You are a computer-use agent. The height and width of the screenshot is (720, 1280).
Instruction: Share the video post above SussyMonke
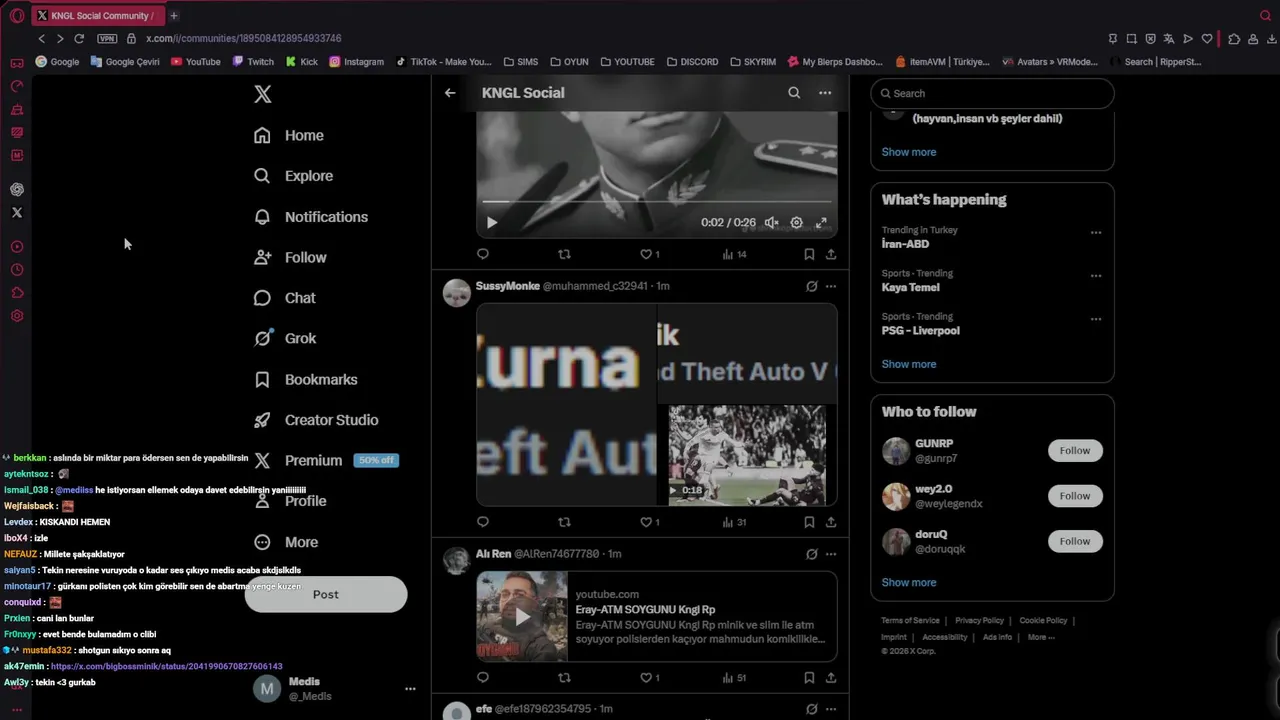pos(831,254)
